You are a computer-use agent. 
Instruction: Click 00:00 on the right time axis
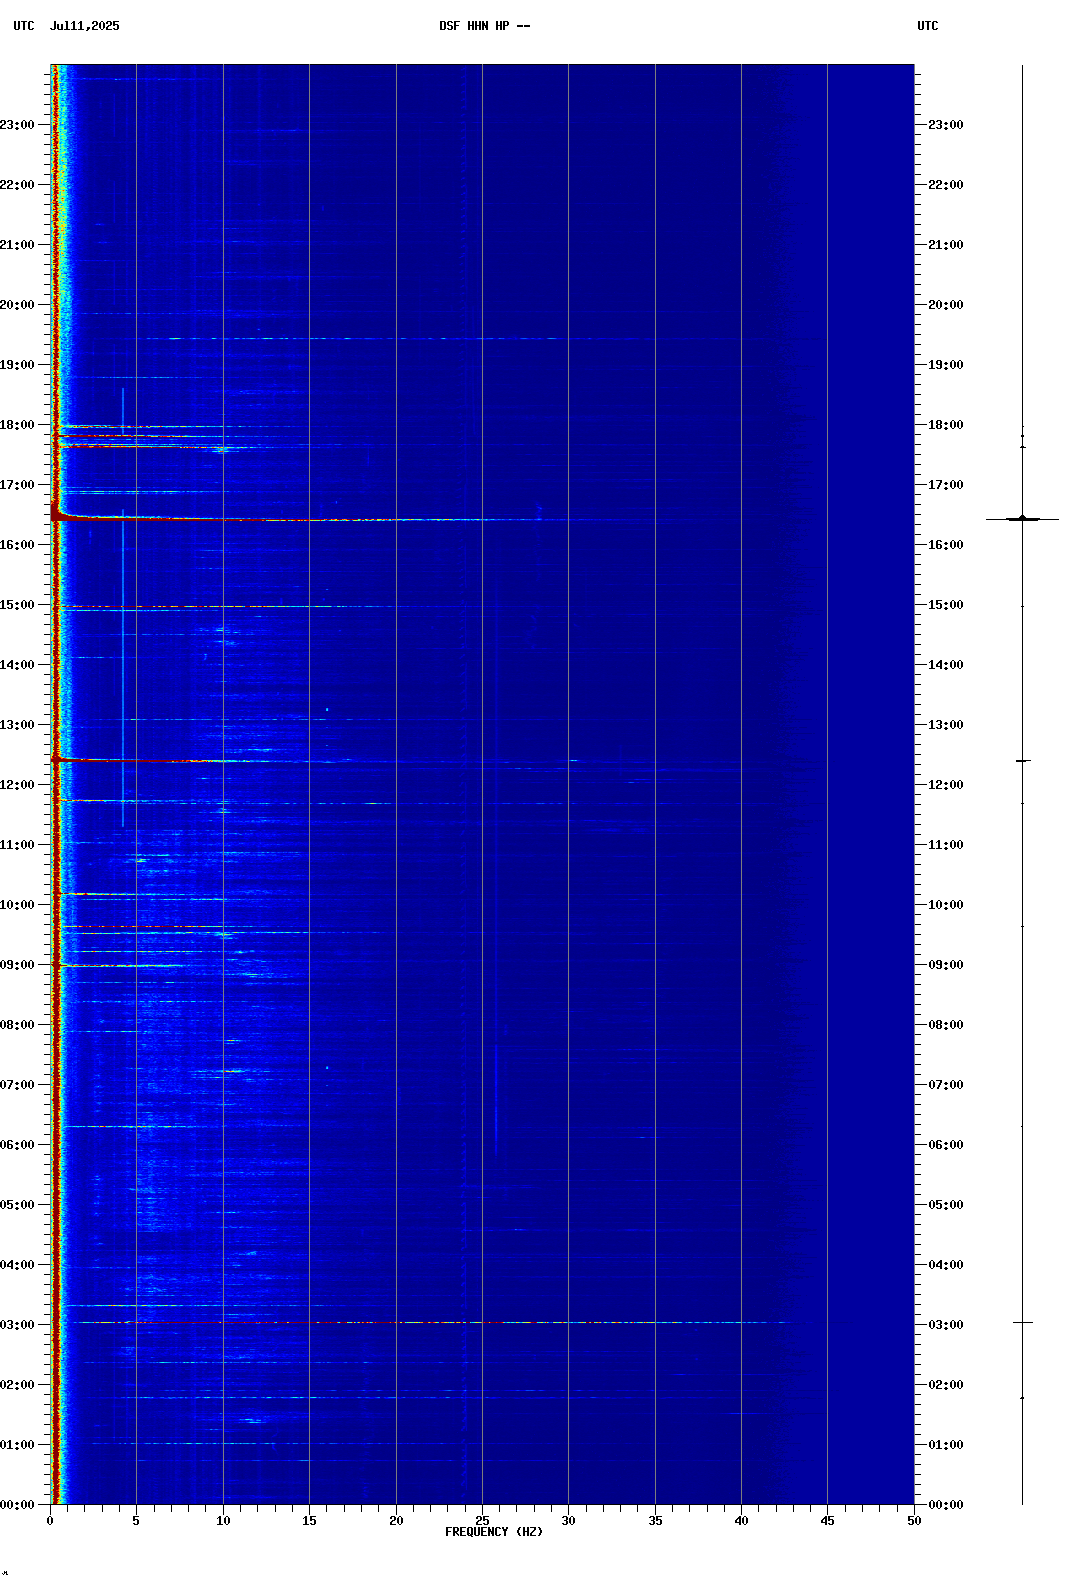coord(946,1505)
